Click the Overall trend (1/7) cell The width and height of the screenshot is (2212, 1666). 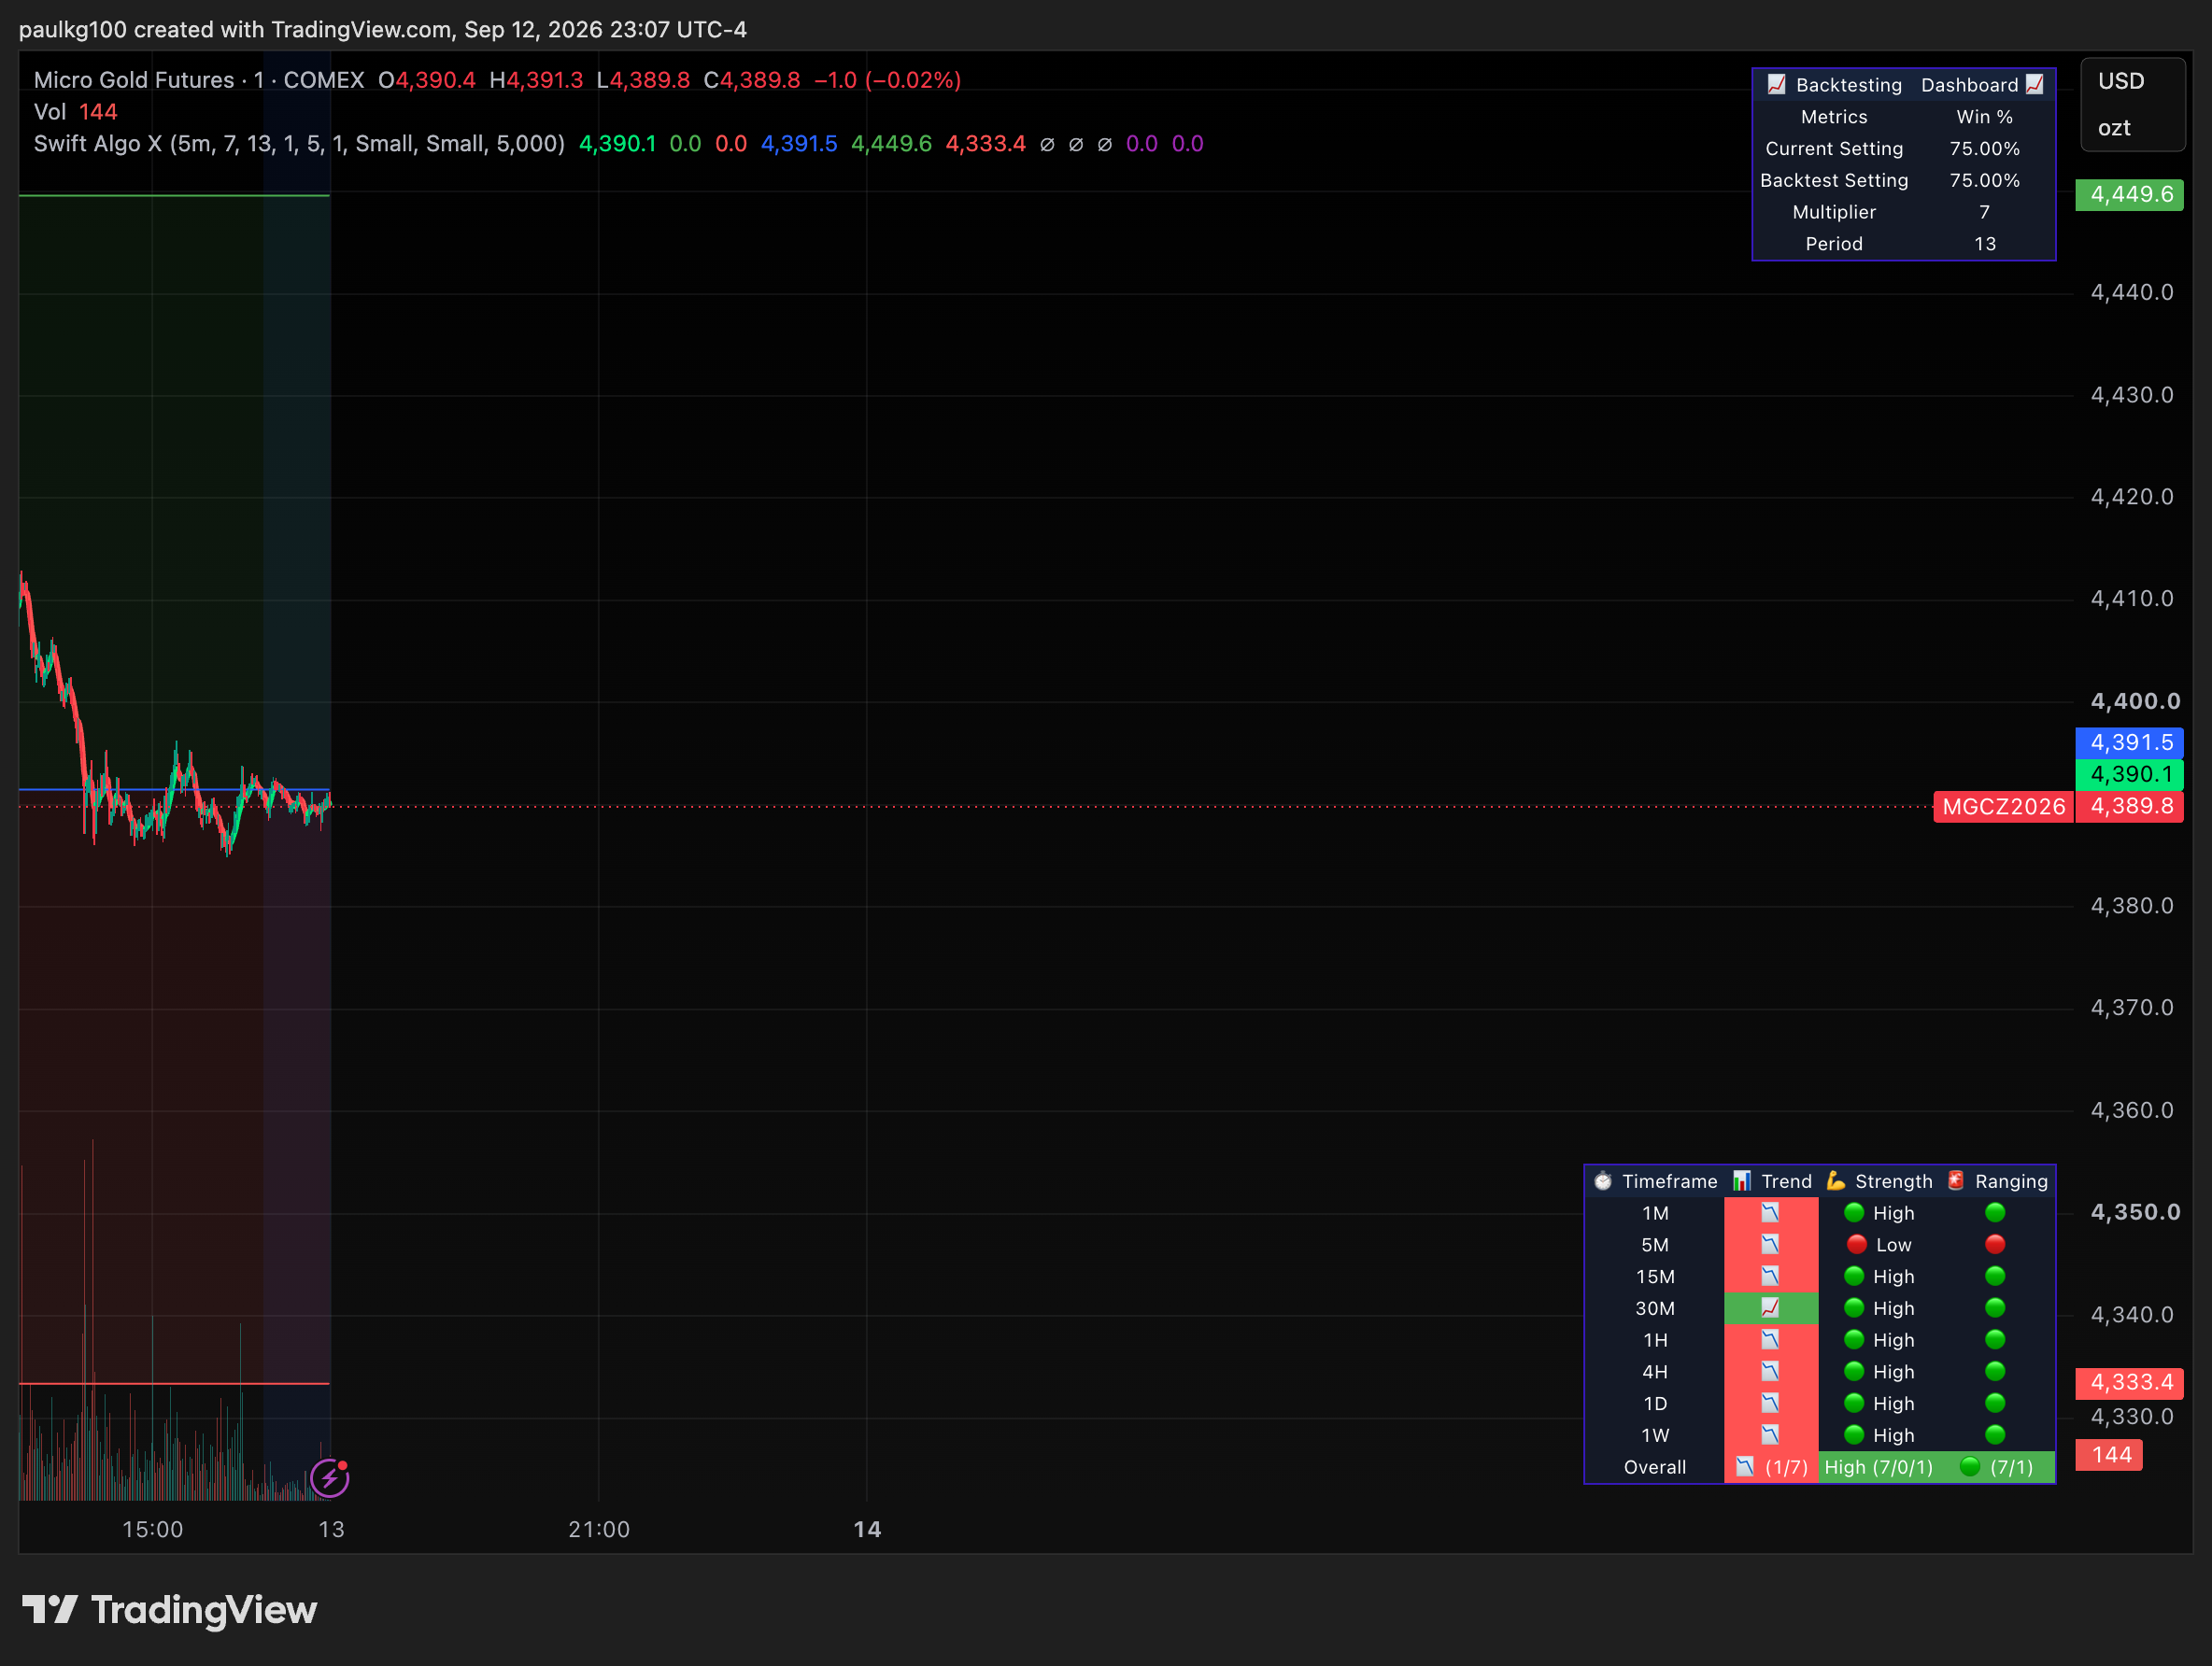point(1771,1467)
